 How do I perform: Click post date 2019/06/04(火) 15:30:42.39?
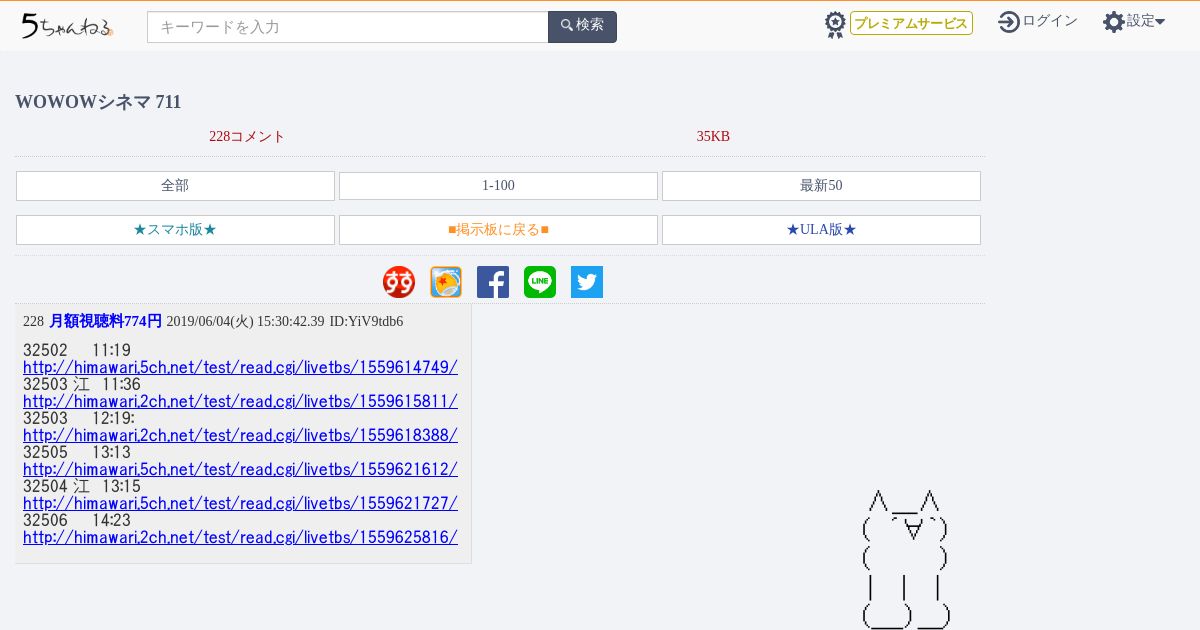pyautogui.click(x=245, y=321)
